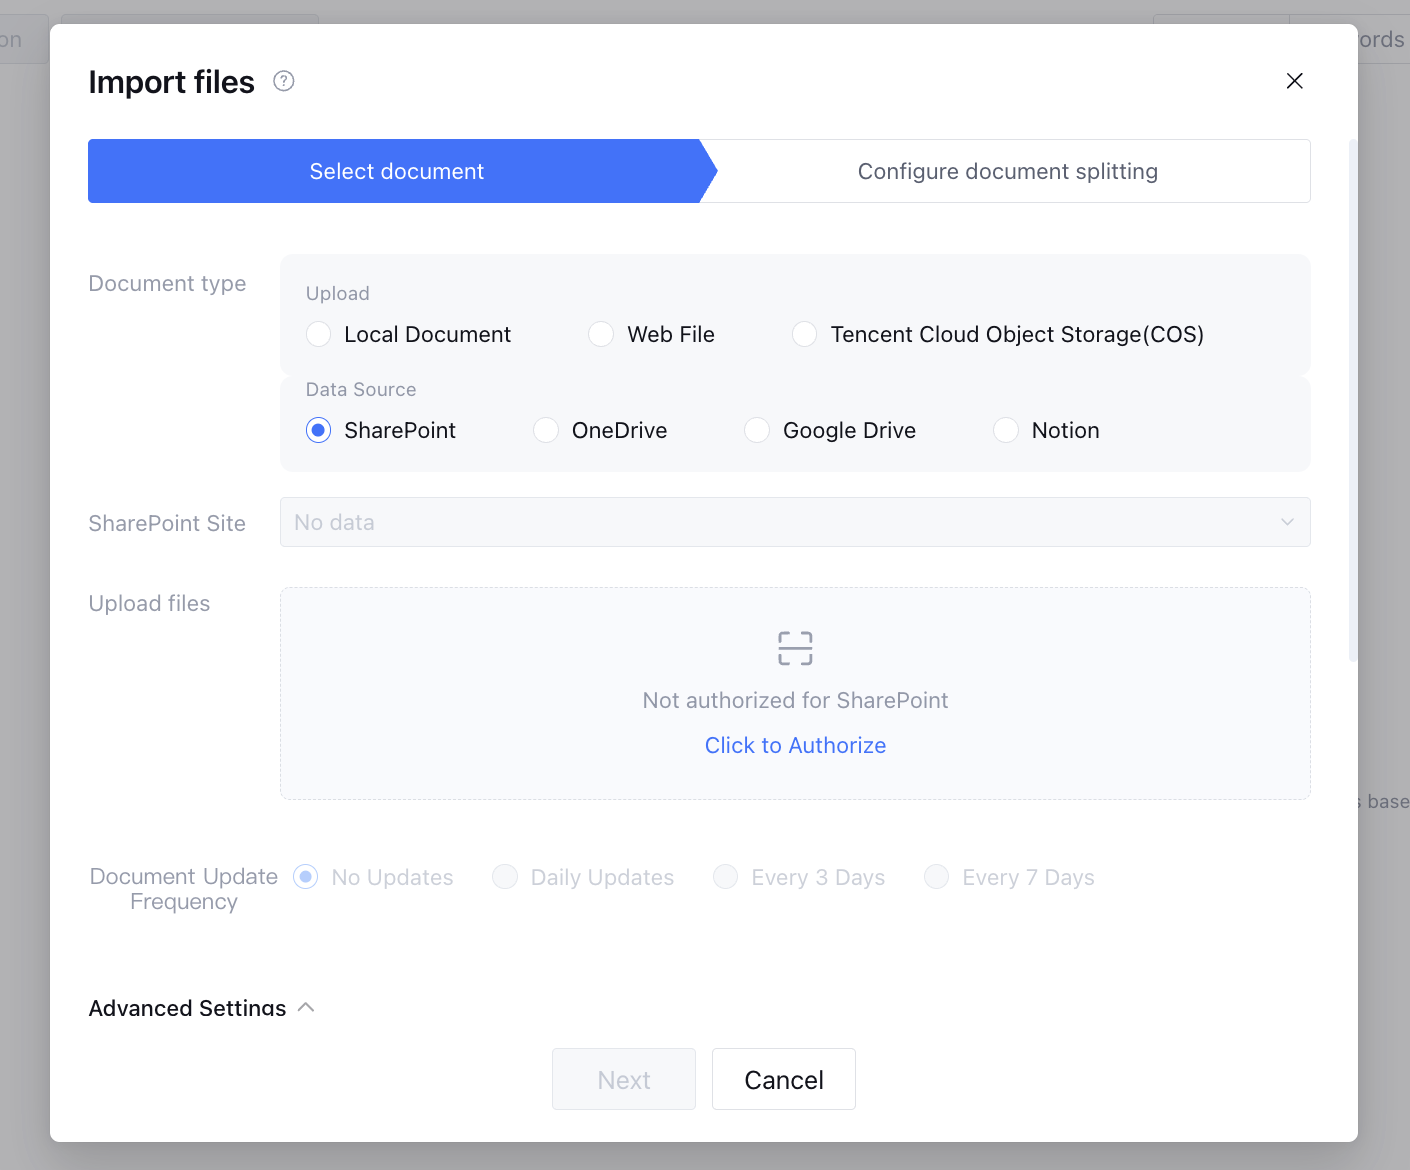The image size is (1410, 1170).
Task: Close the Import files dialog
Action: click(x=1294, y=81)
